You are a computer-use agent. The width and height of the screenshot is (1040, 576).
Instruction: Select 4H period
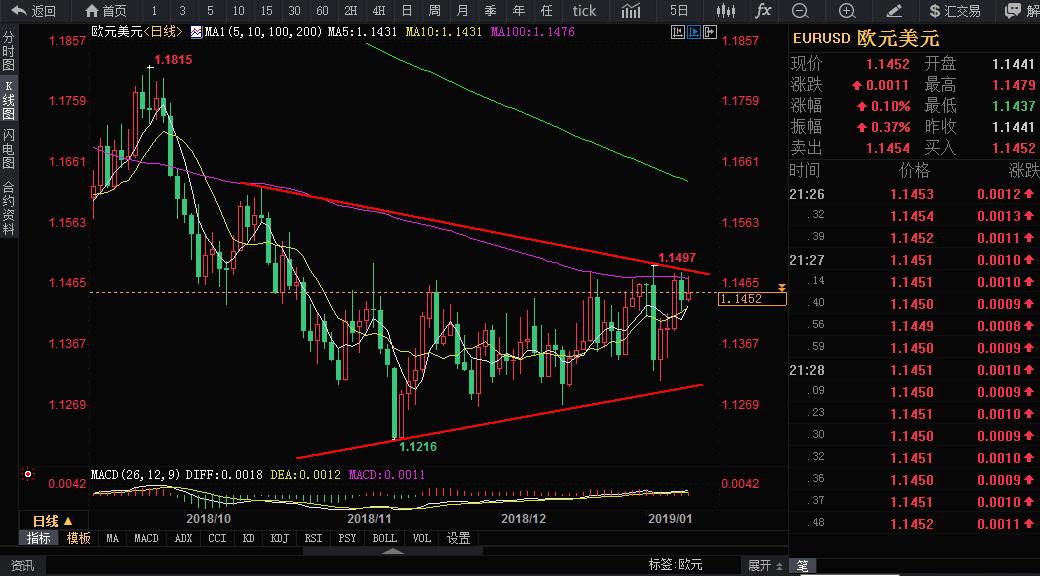(379, 11)
